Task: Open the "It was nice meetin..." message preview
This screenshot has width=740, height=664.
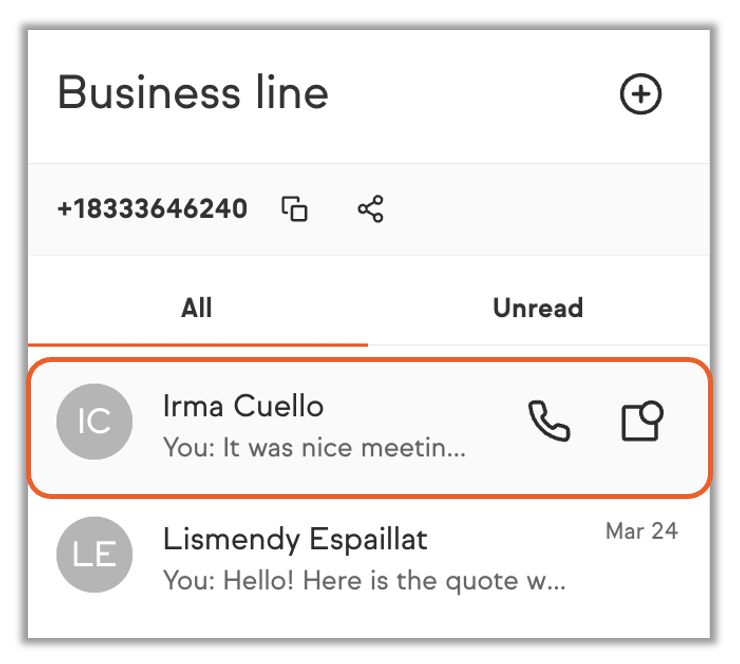Action: click(x=314, y=449)
